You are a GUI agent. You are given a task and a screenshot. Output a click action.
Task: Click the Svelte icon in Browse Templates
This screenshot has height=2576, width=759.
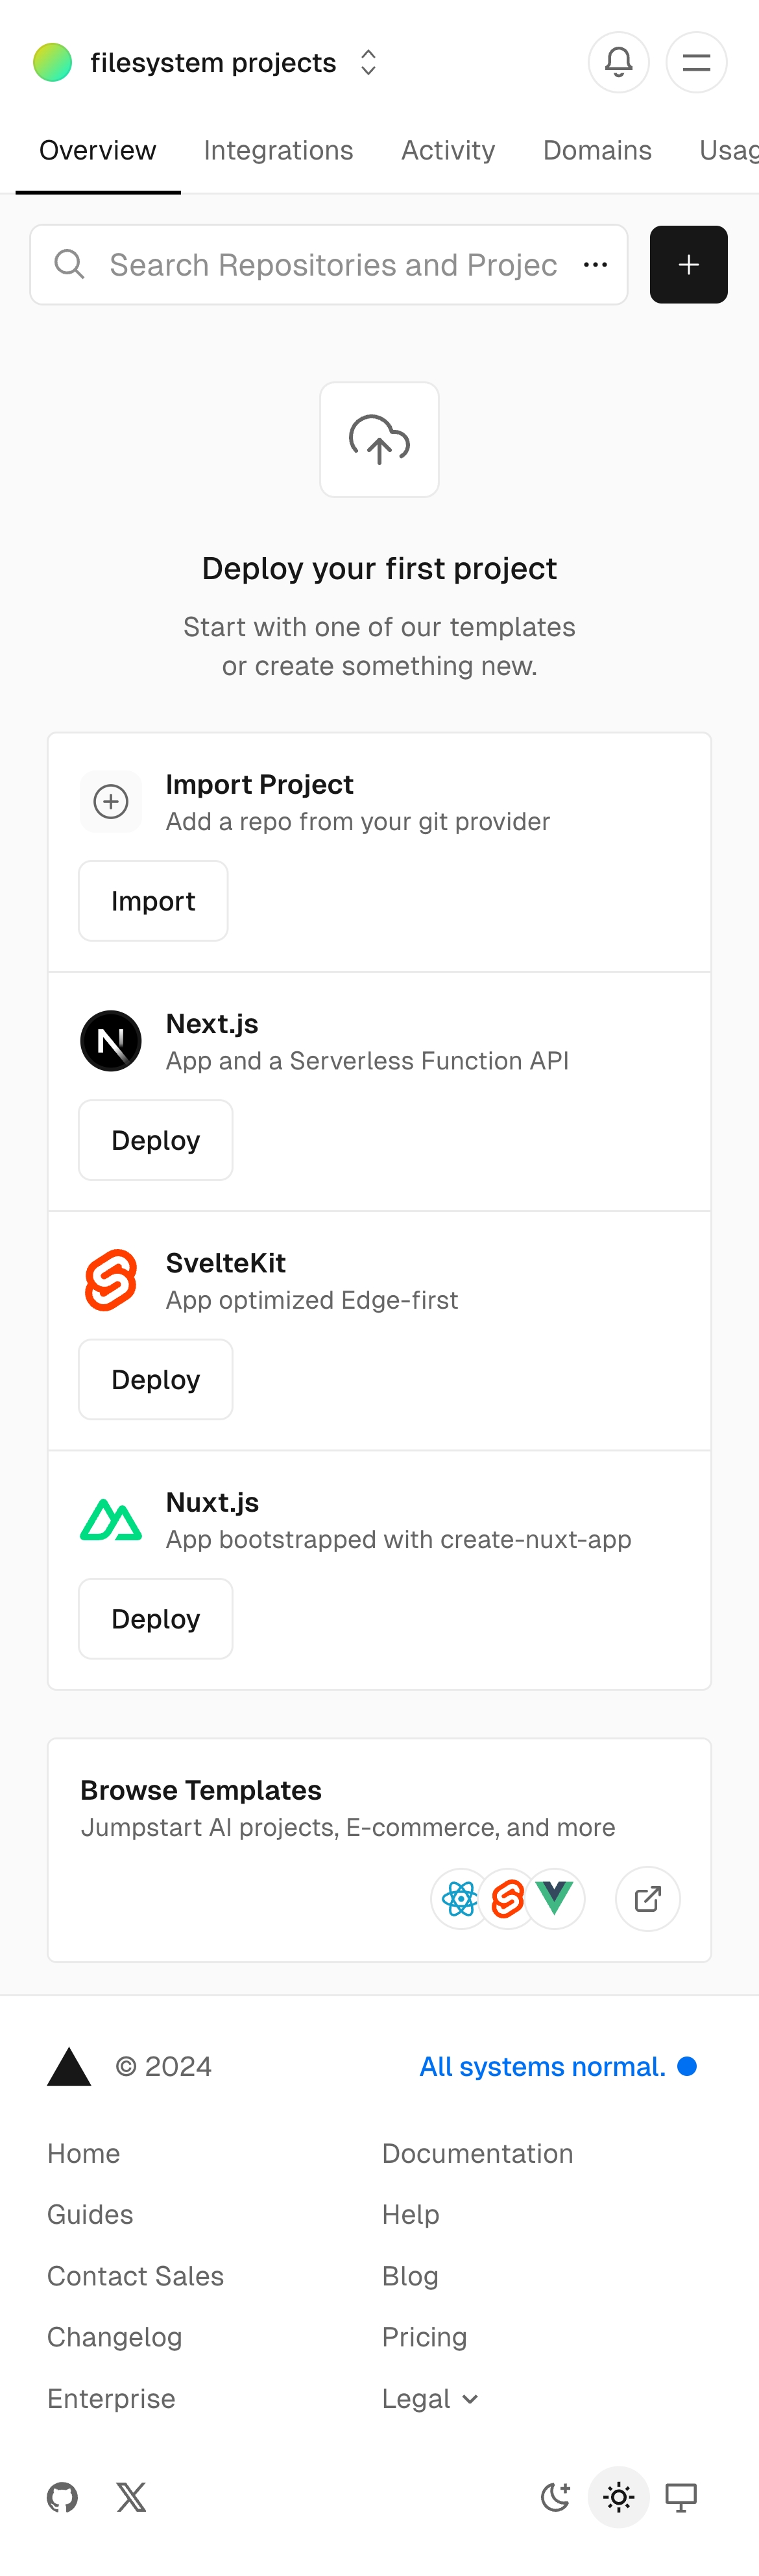pyautogui.click(x=508, y=1898)
